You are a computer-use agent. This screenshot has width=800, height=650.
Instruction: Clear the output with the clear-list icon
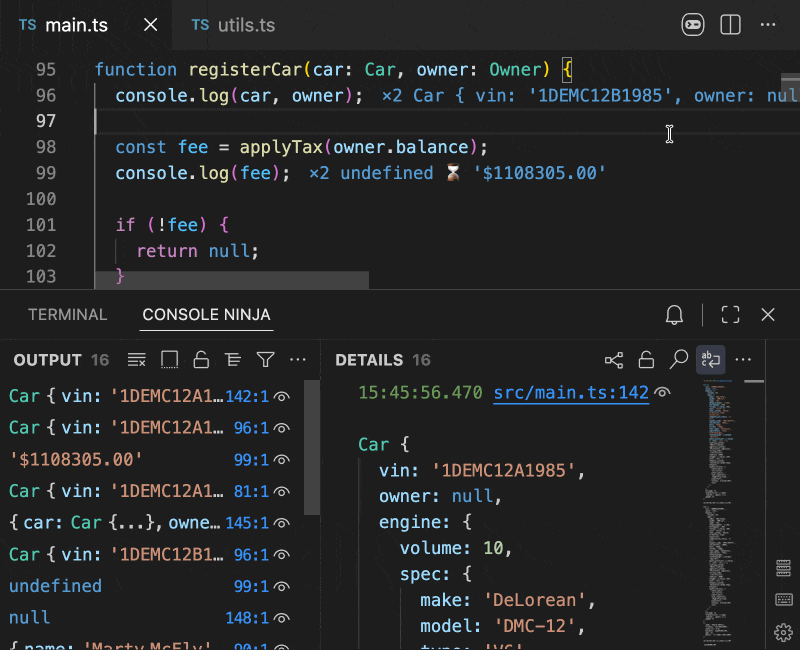(x=137, y=360)
